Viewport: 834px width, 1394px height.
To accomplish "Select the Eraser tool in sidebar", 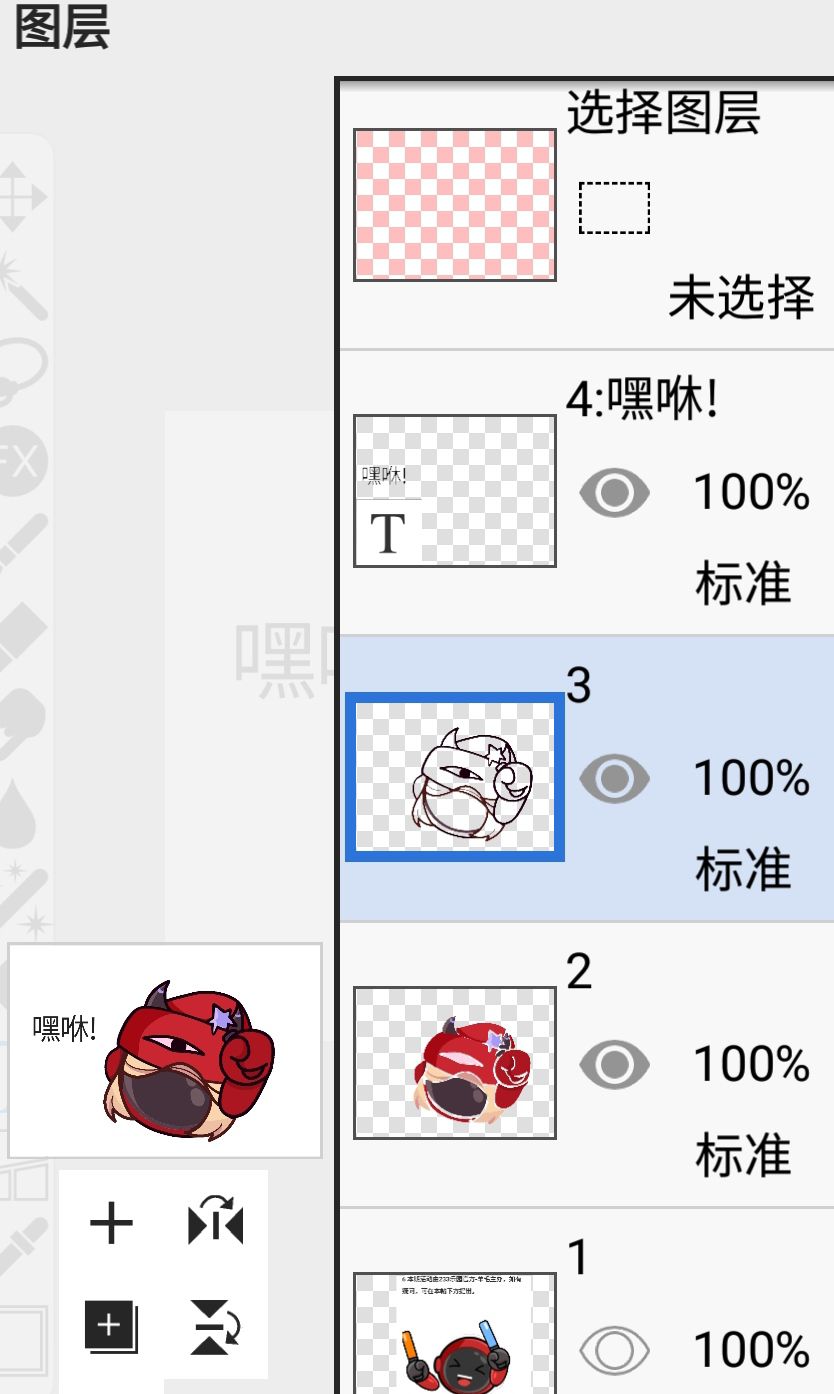I will (x=22, y=636).
